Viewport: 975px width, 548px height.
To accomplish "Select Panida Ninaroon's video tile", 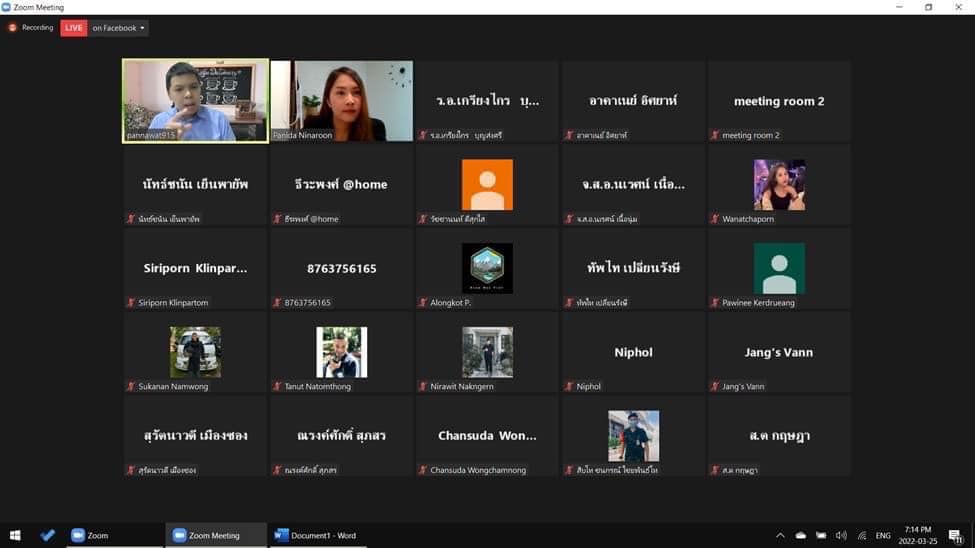I will 341,101.
